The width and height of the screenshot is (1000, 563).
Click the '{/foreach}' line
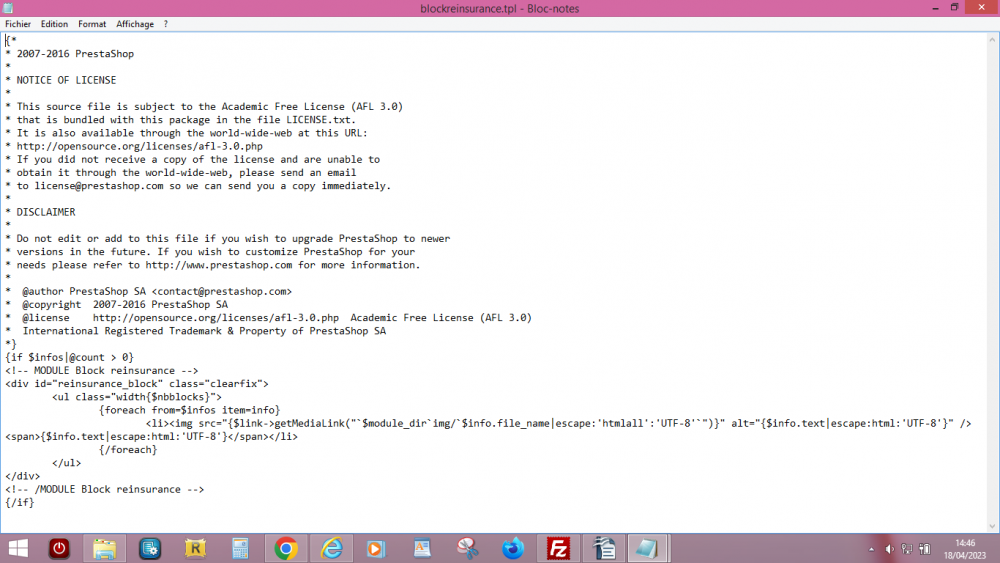point(128,450)
